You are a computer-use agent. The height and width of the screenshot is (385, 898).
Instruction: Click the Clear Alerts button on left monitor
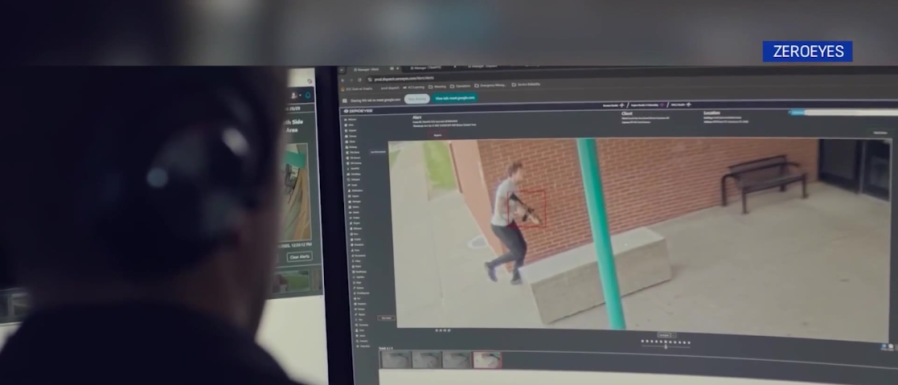click(x=300, y=257)
